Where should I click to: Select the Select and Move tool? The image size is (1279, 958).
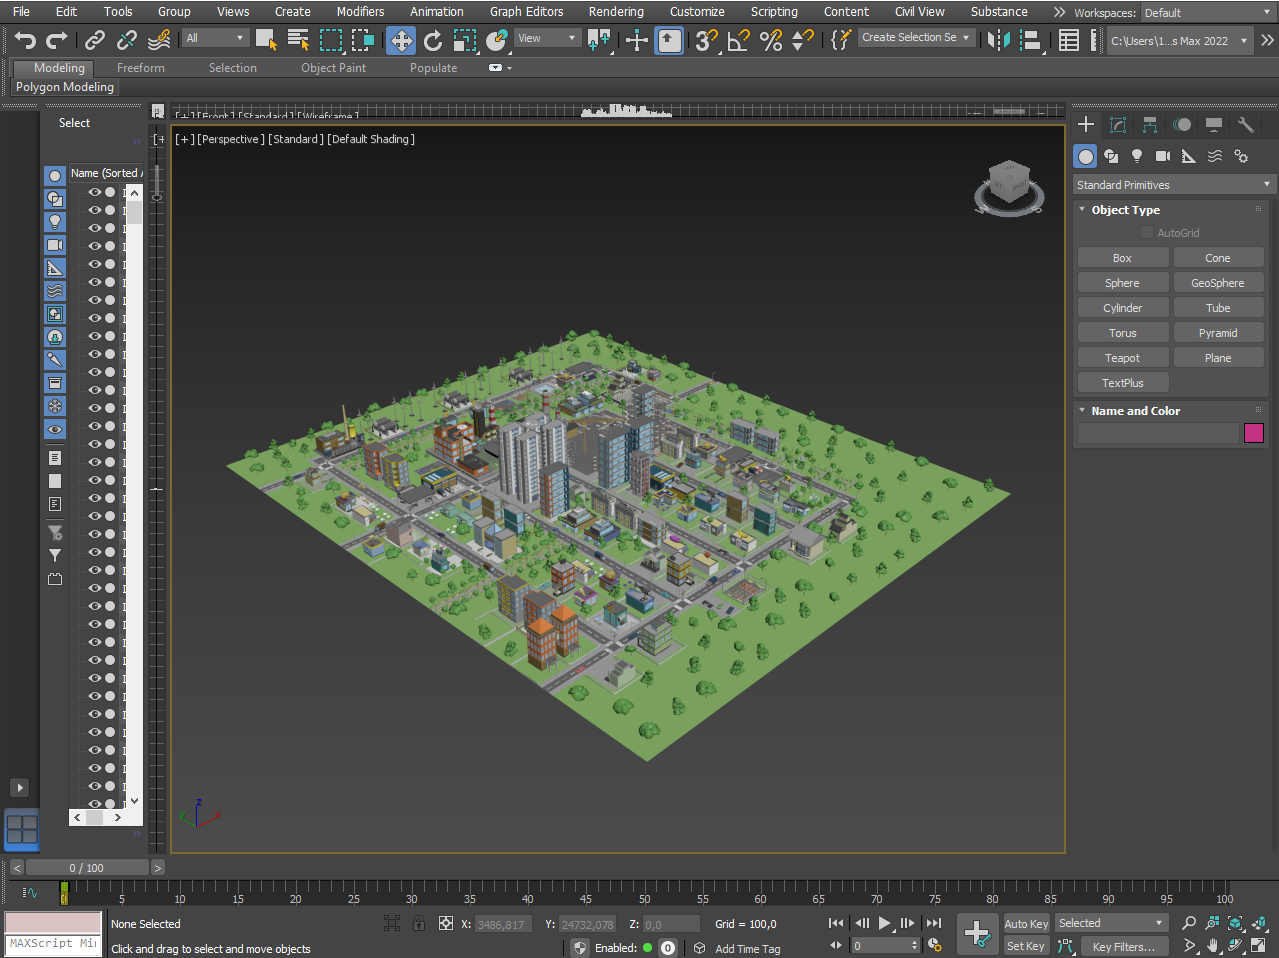pos(401,40)
